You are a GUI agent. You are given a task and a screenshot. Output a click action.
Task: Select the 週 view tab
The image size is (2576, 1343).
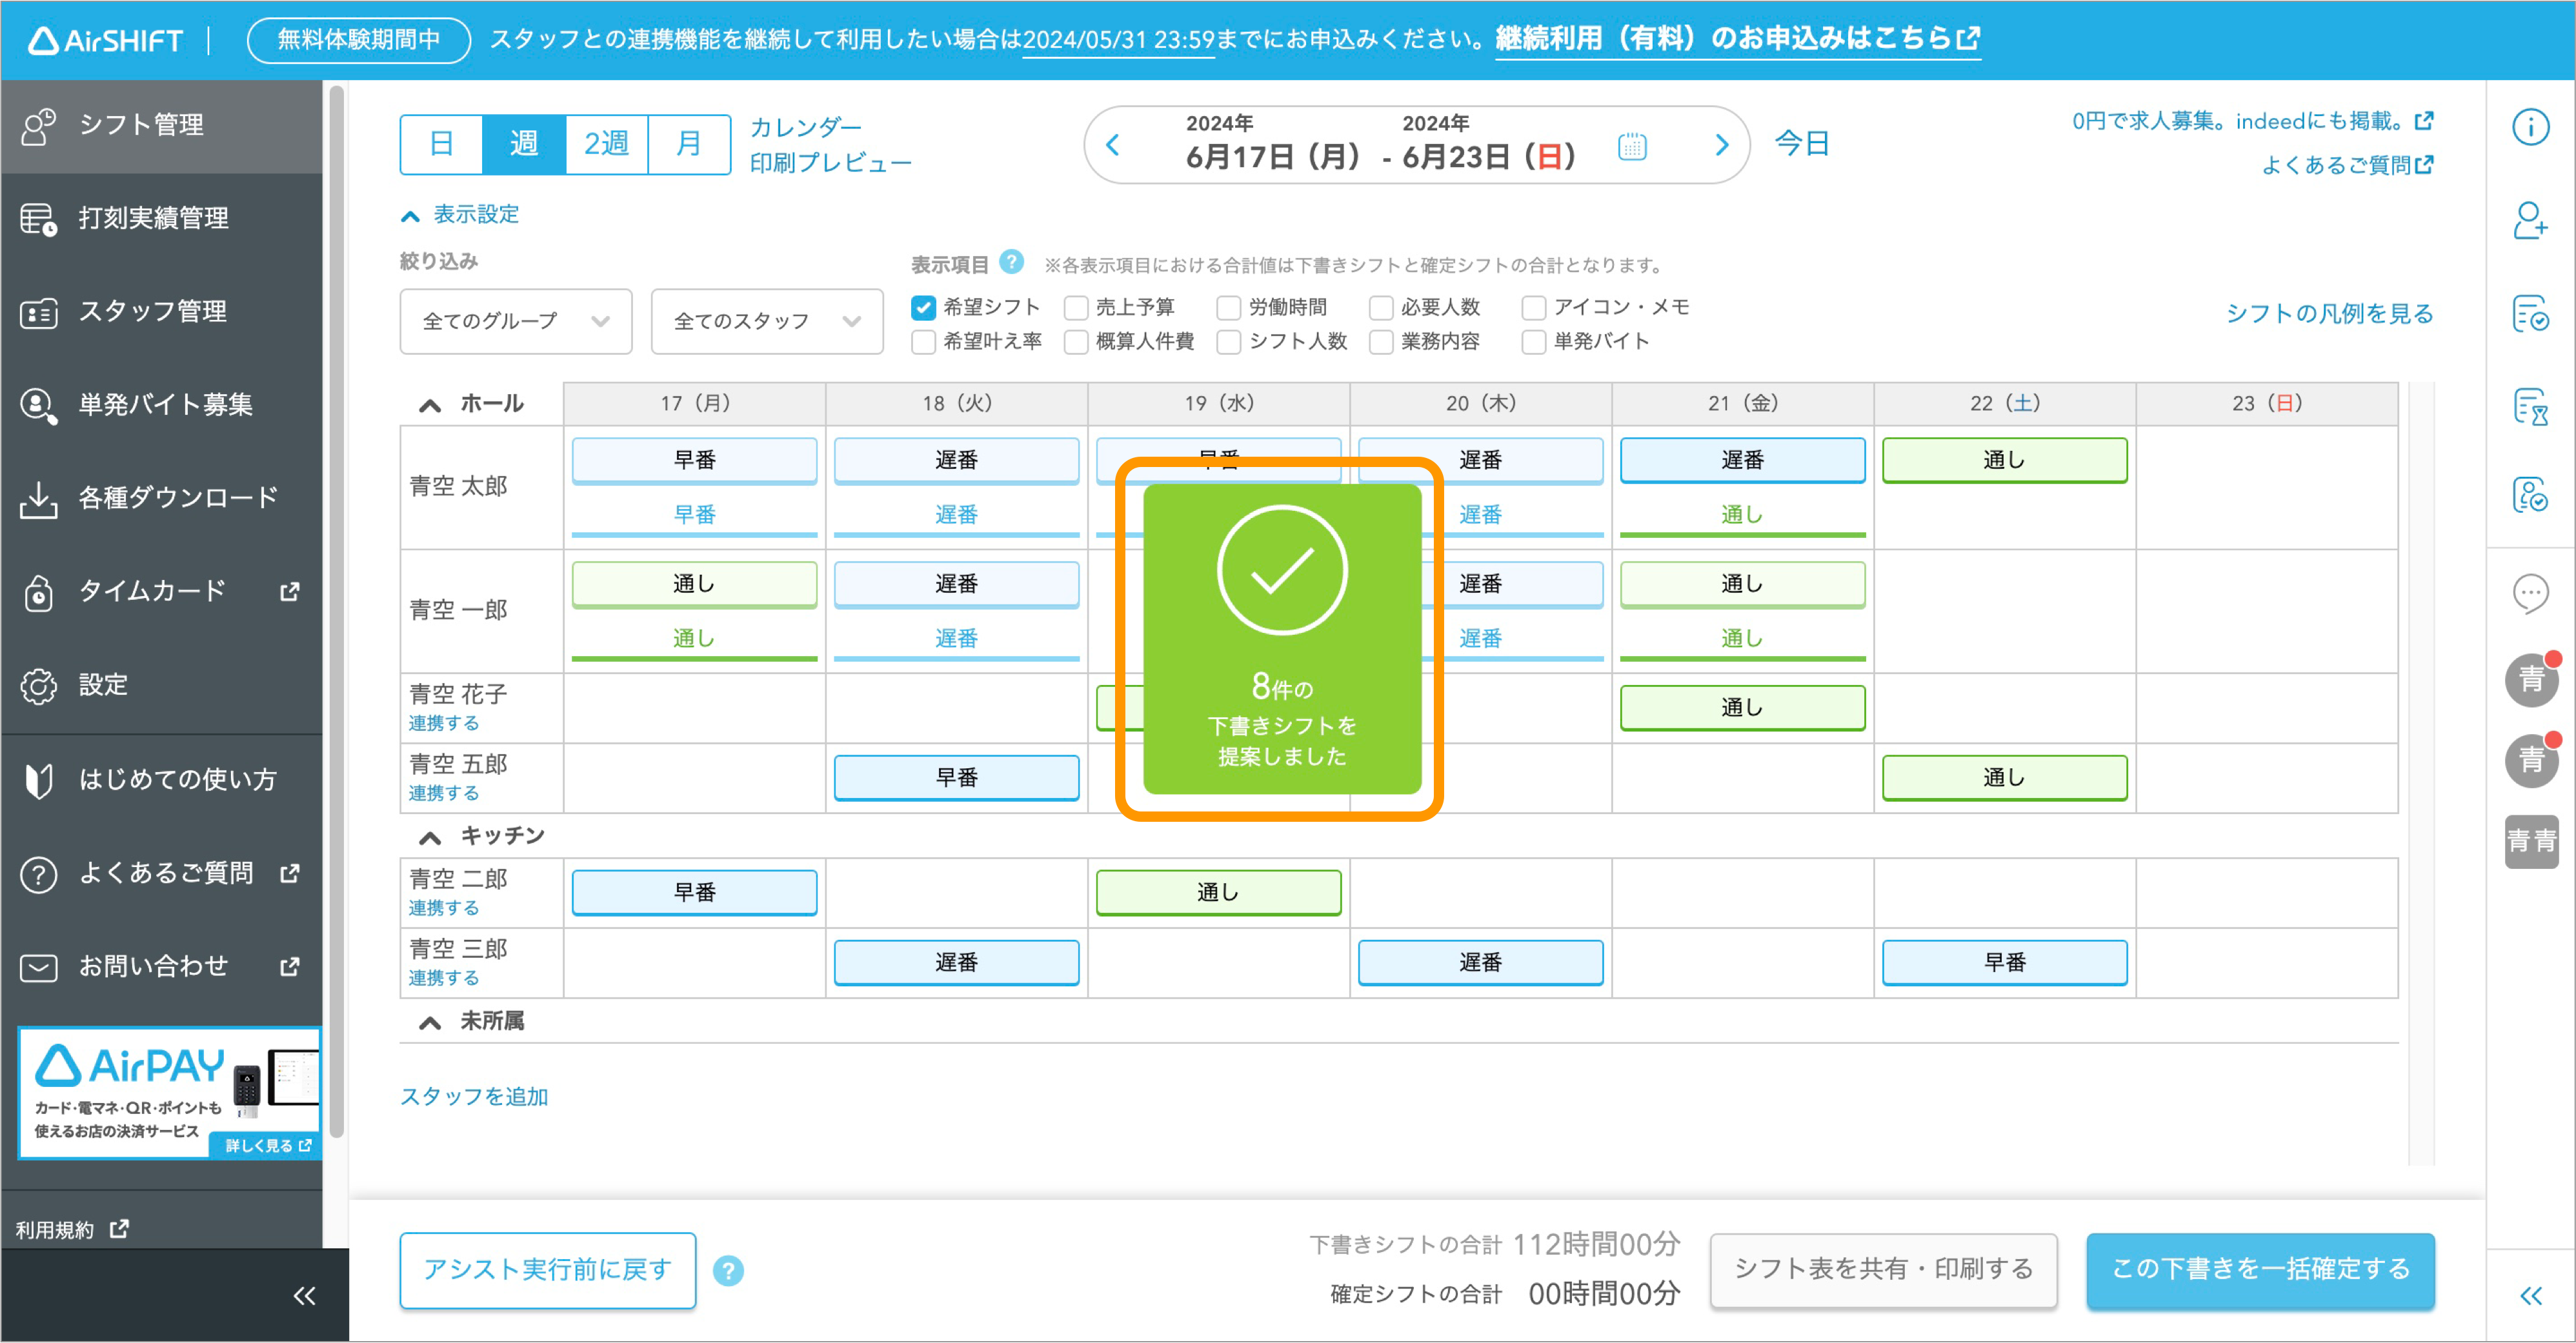pos(524,144)
